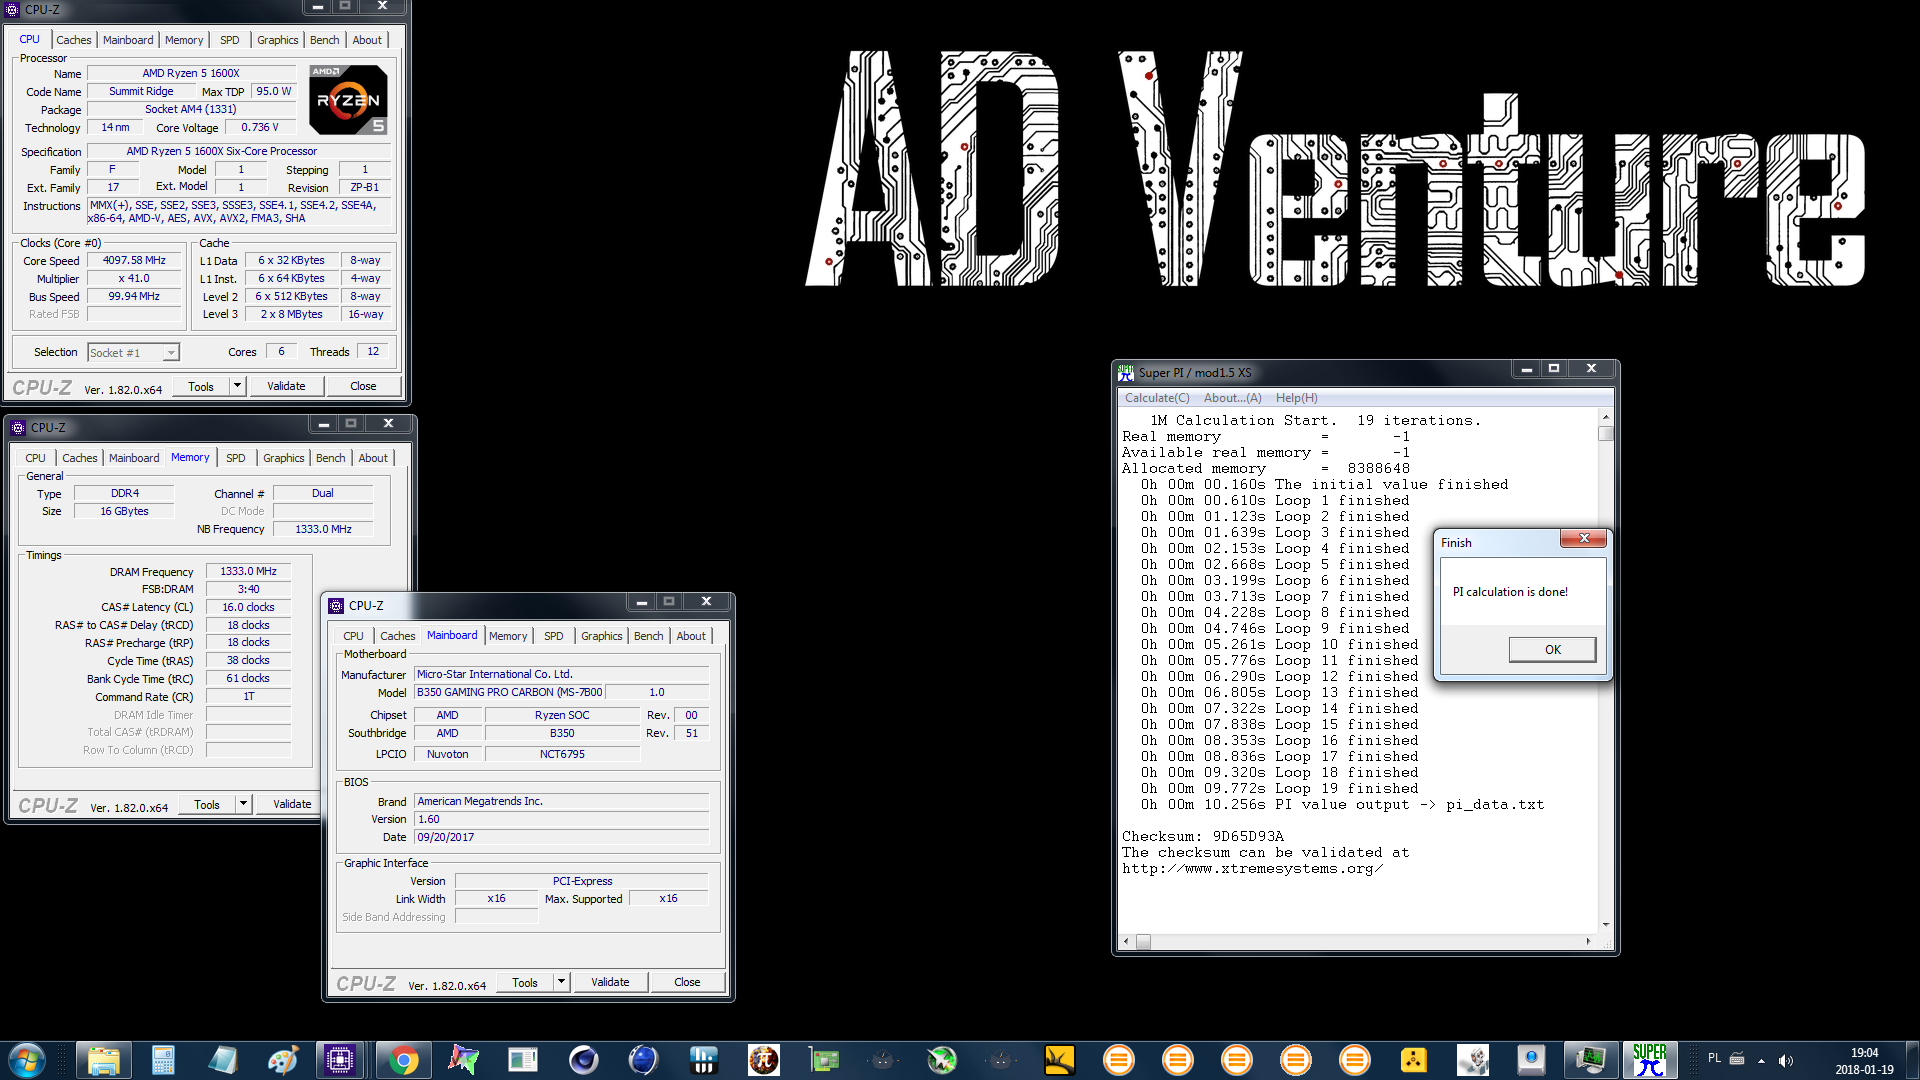Click the DRAM Frequency value 1333.0 MHz
Screen dimensions: 1920x1080
click(248, 571)
